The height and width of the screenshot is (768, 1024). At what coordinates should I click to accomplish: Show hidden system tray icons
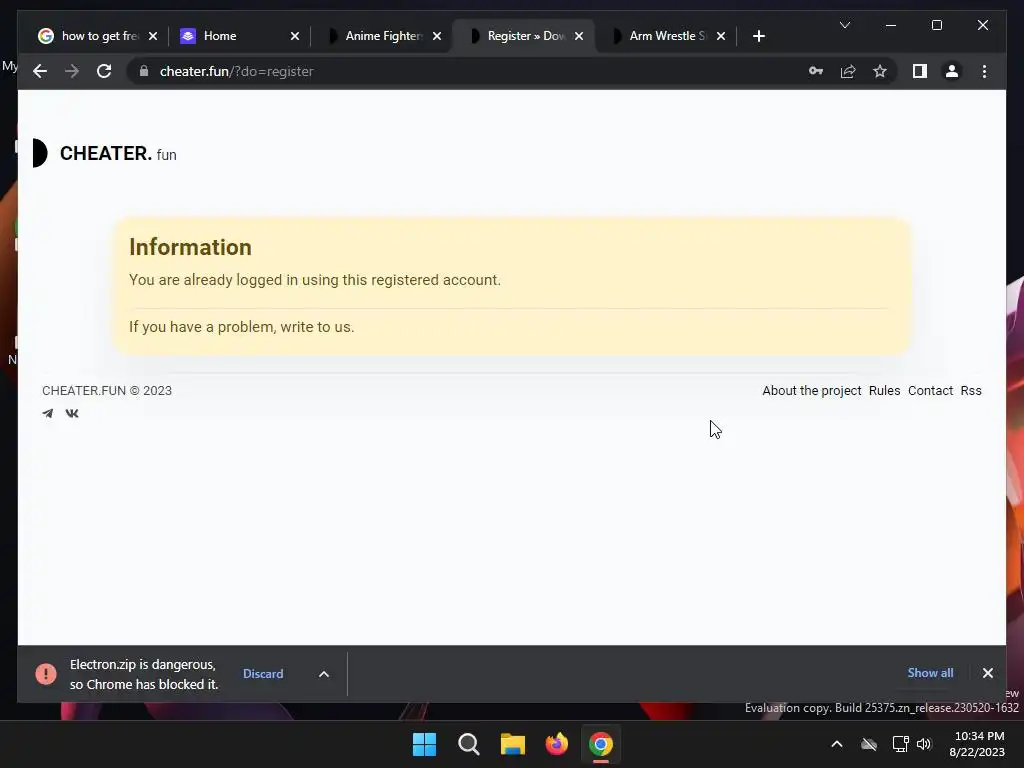tap(837, 744)
